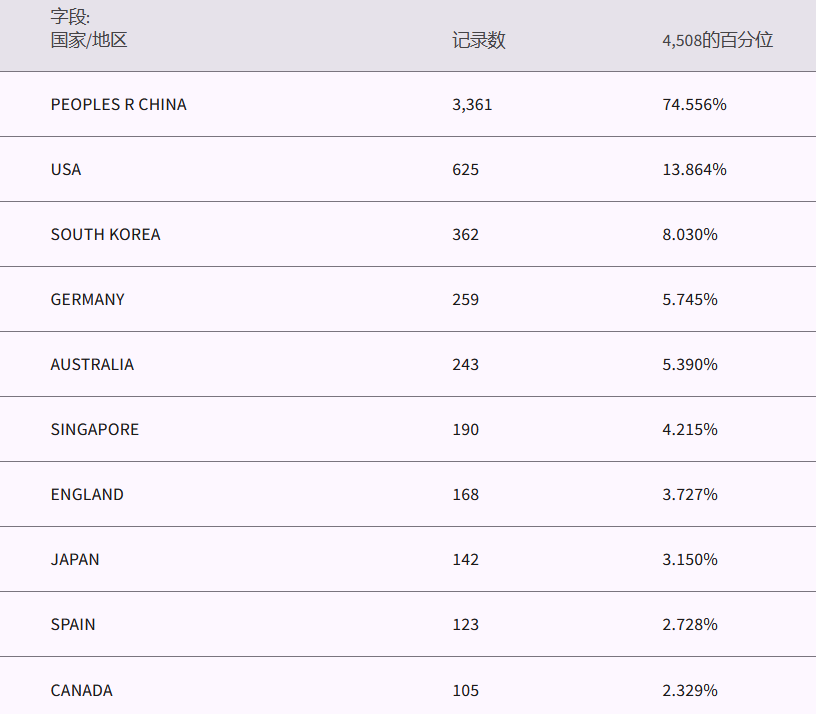Select the PEOPLES R CHINA row label
Viewport: 816px width, 714px height.
coord(118,104)
